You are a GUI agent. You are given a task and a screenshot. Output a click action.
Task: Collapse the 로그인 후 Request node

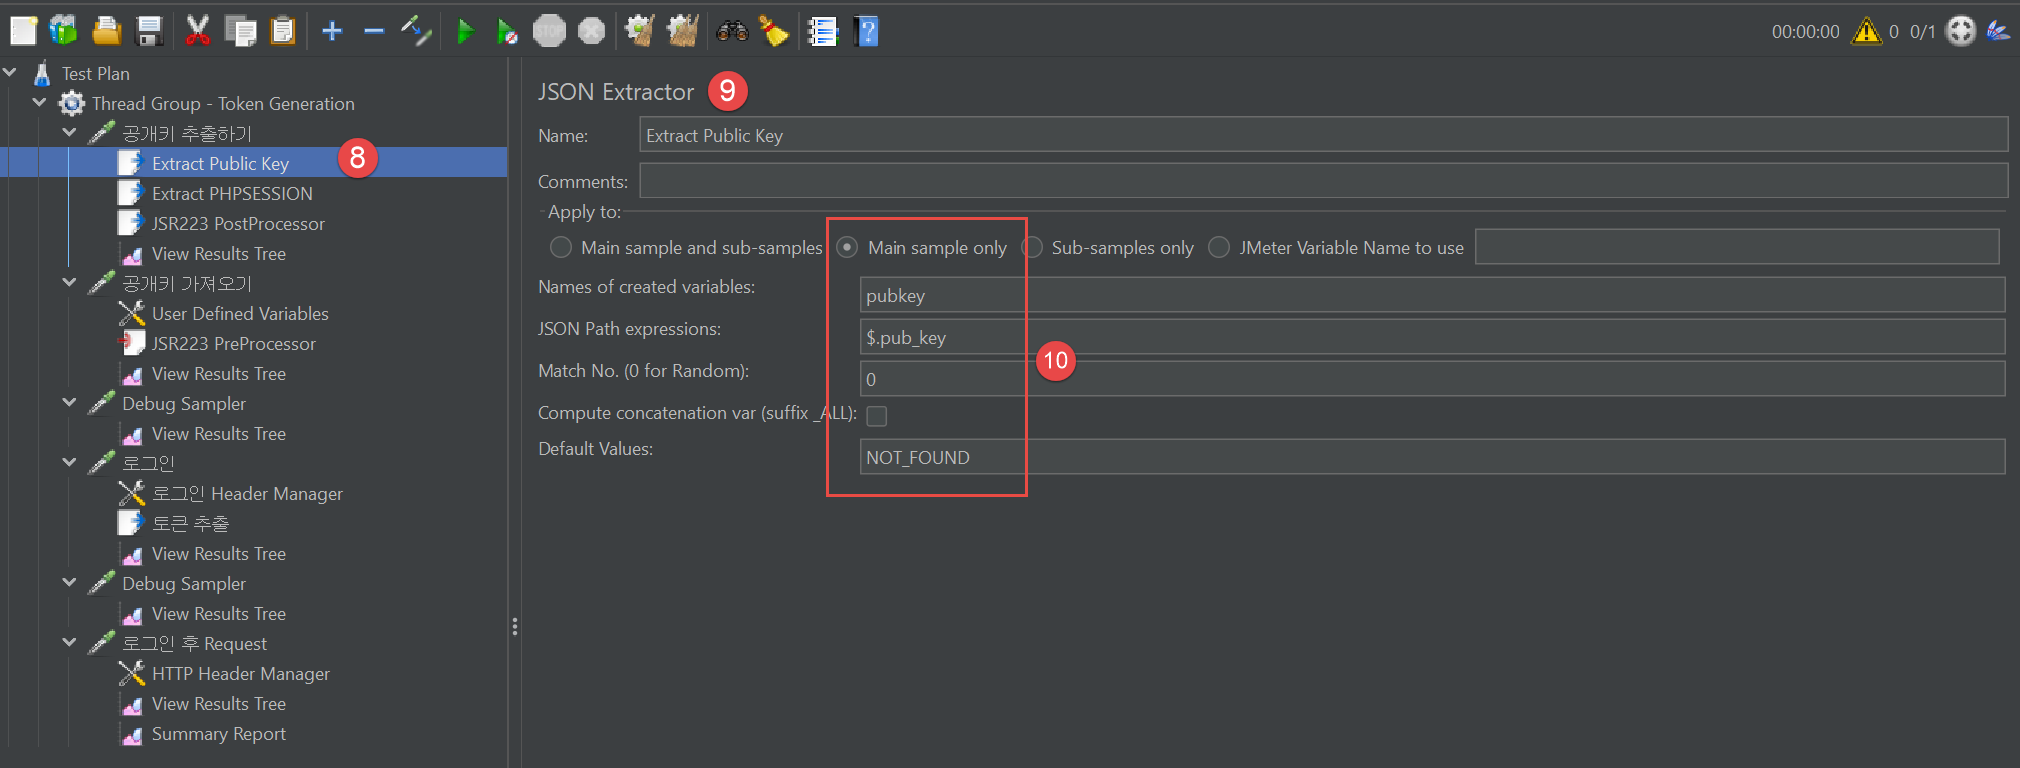tap(69, 642)
